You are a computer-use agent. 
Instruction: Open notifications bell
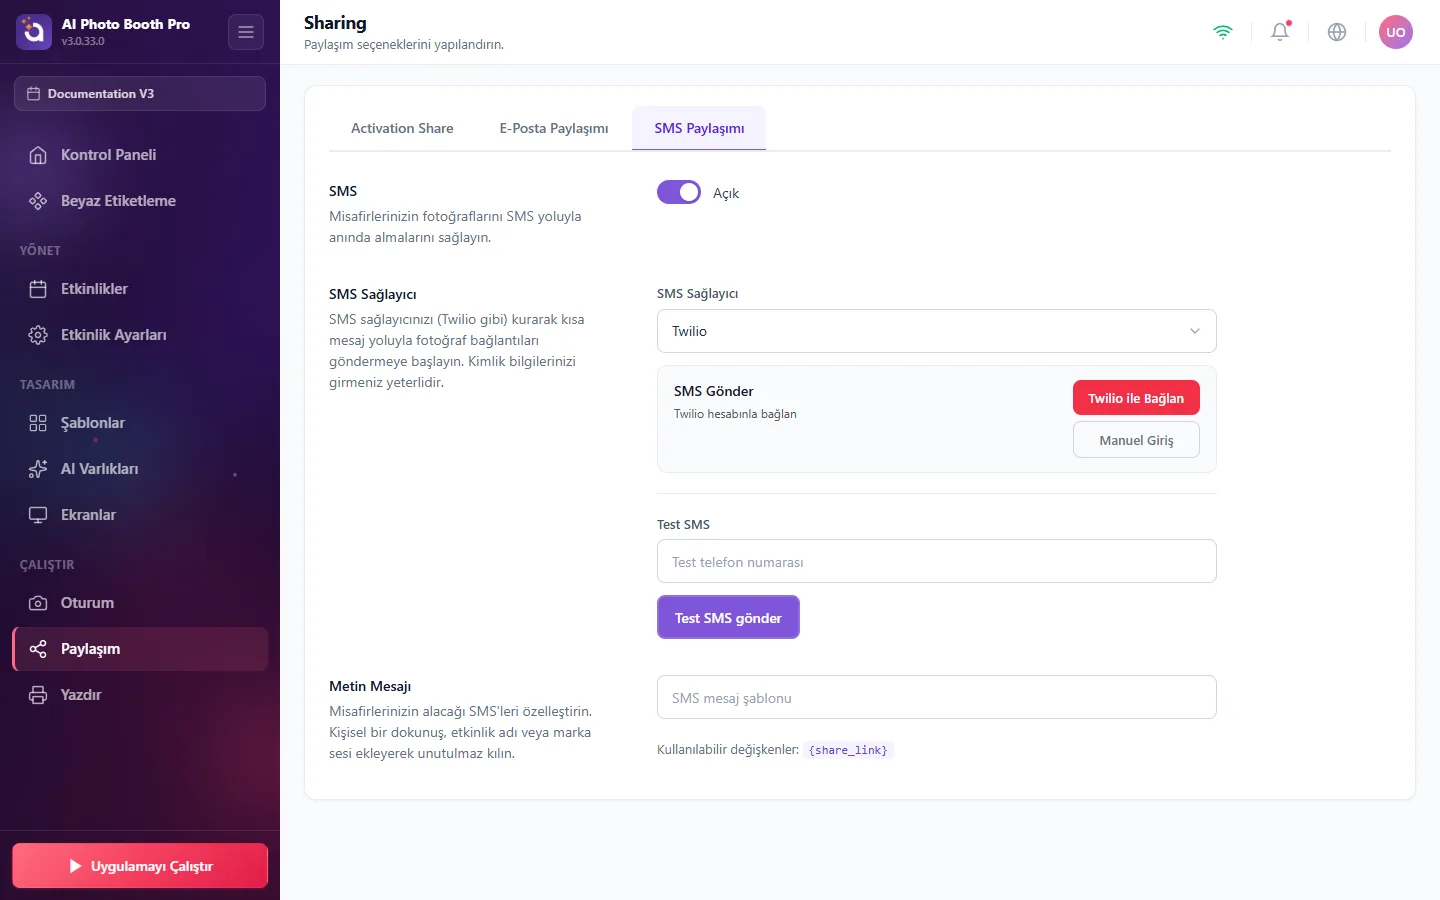point(1280,32)
